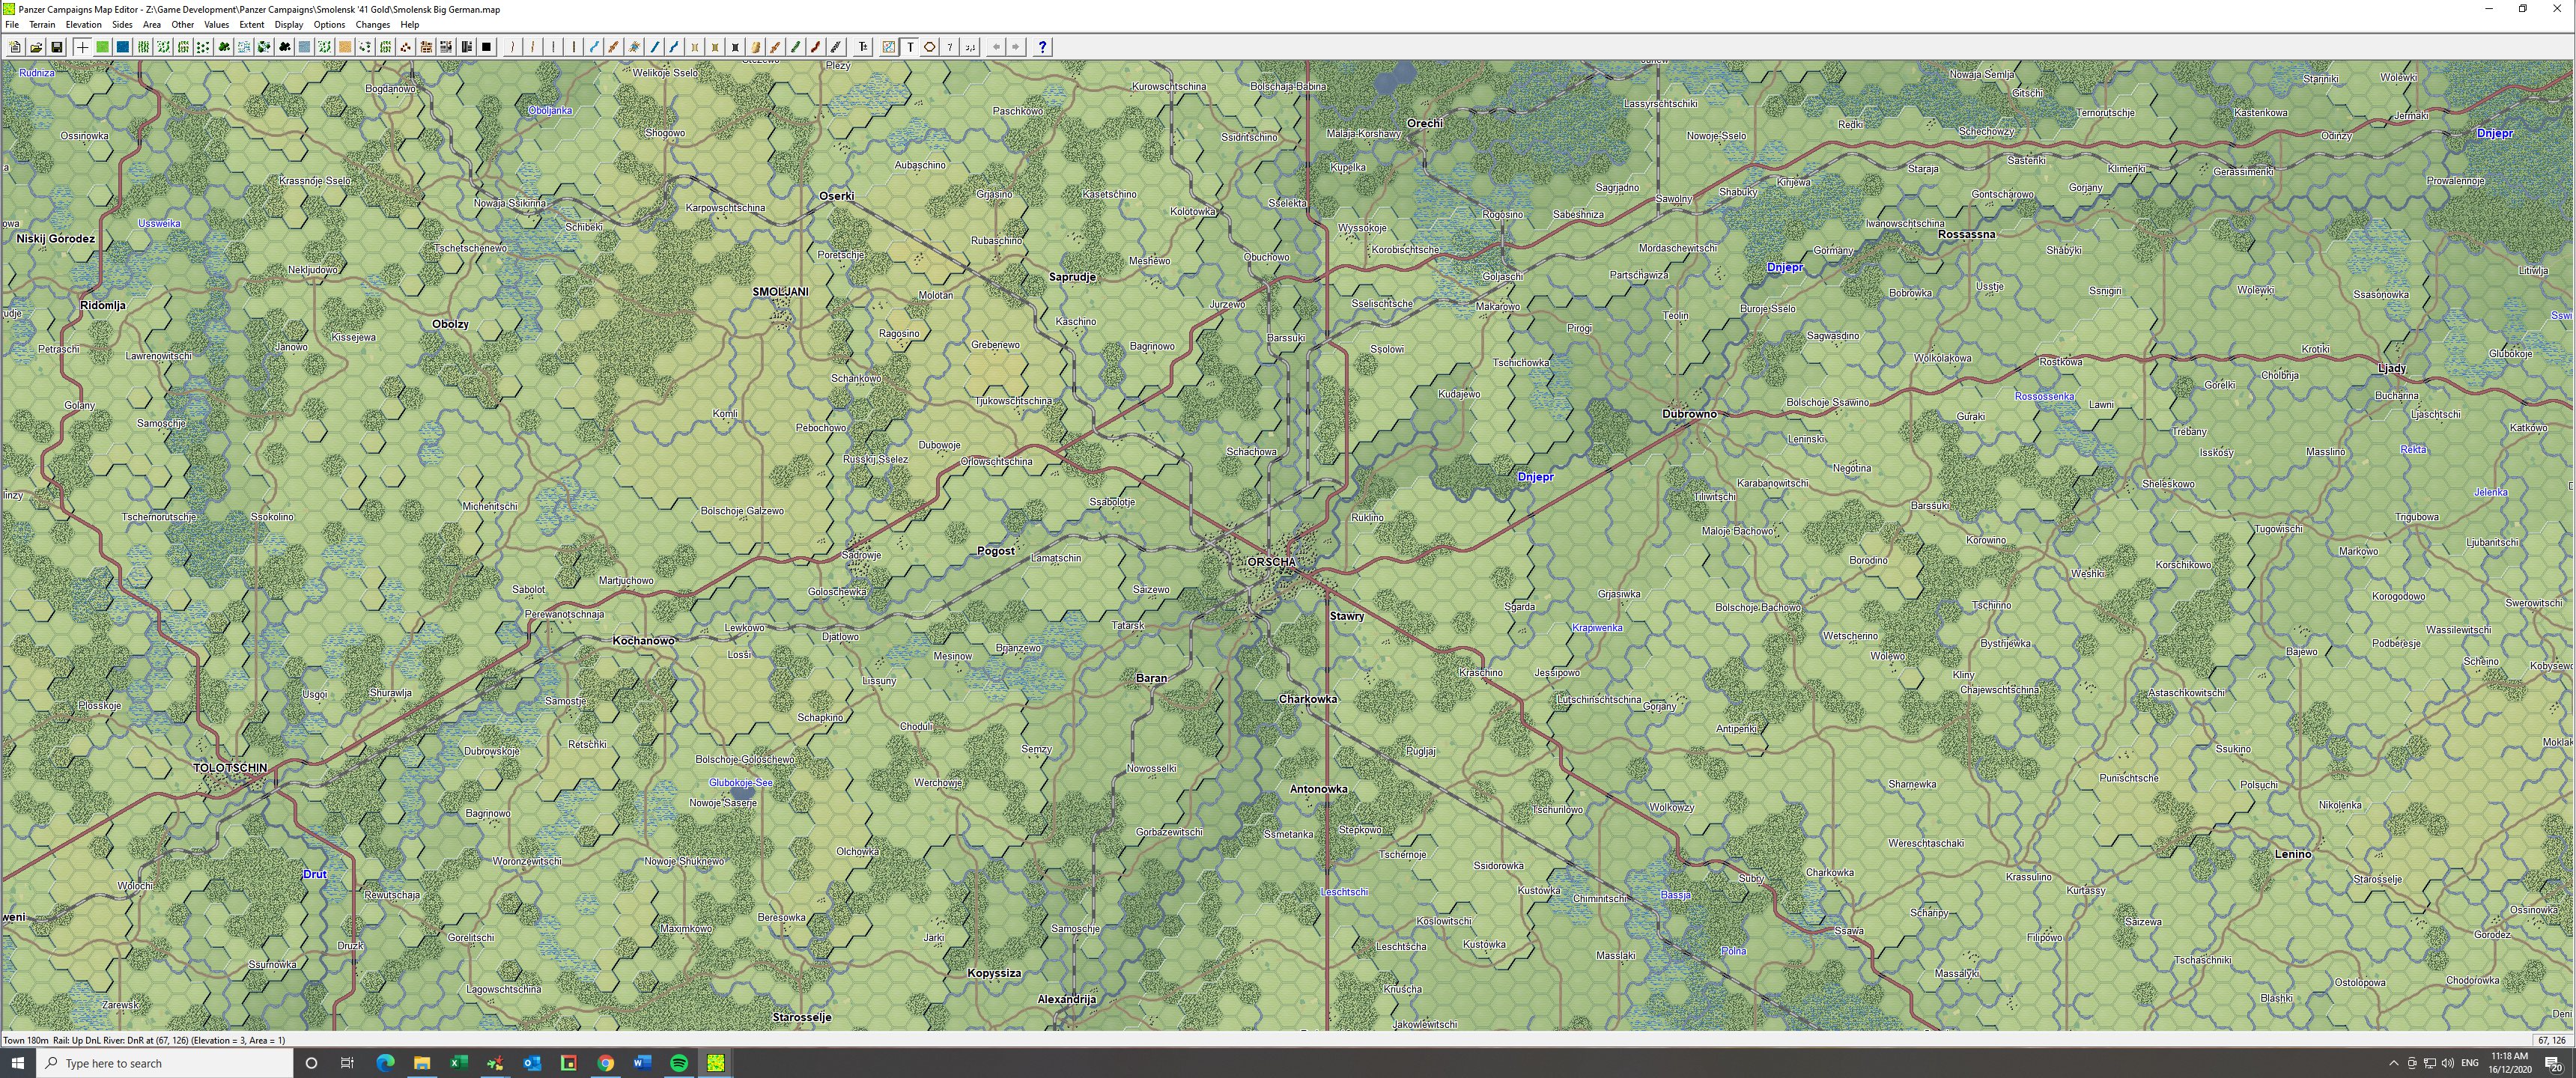Screen dimensions: 2576x1078
Task: Click the Lenino label on the map
Action: click(2293, 854)
